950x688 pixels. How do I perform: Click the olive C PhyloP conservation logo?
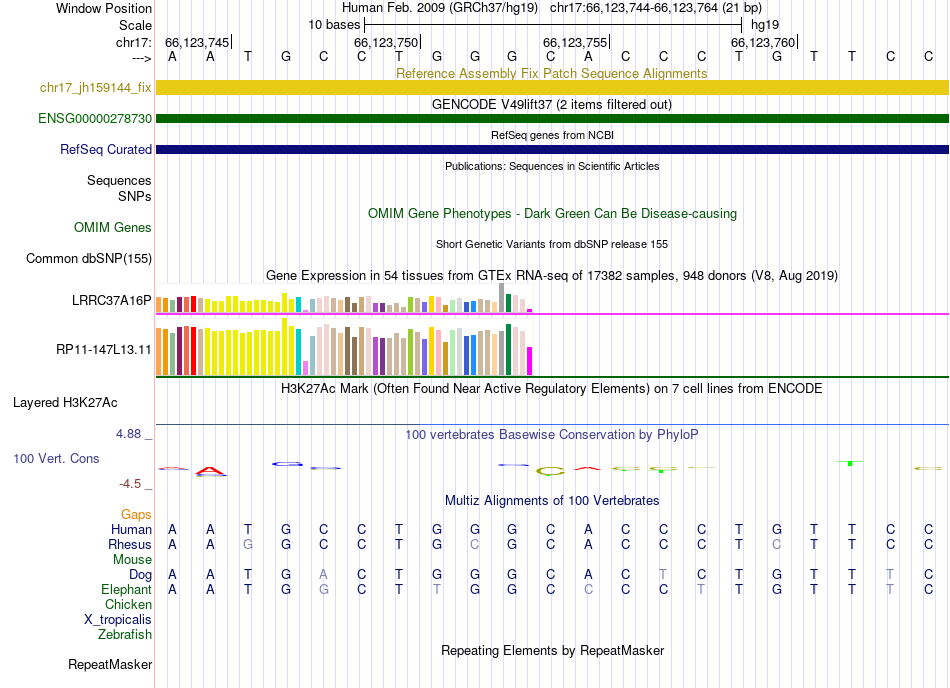tap(550, 471)
